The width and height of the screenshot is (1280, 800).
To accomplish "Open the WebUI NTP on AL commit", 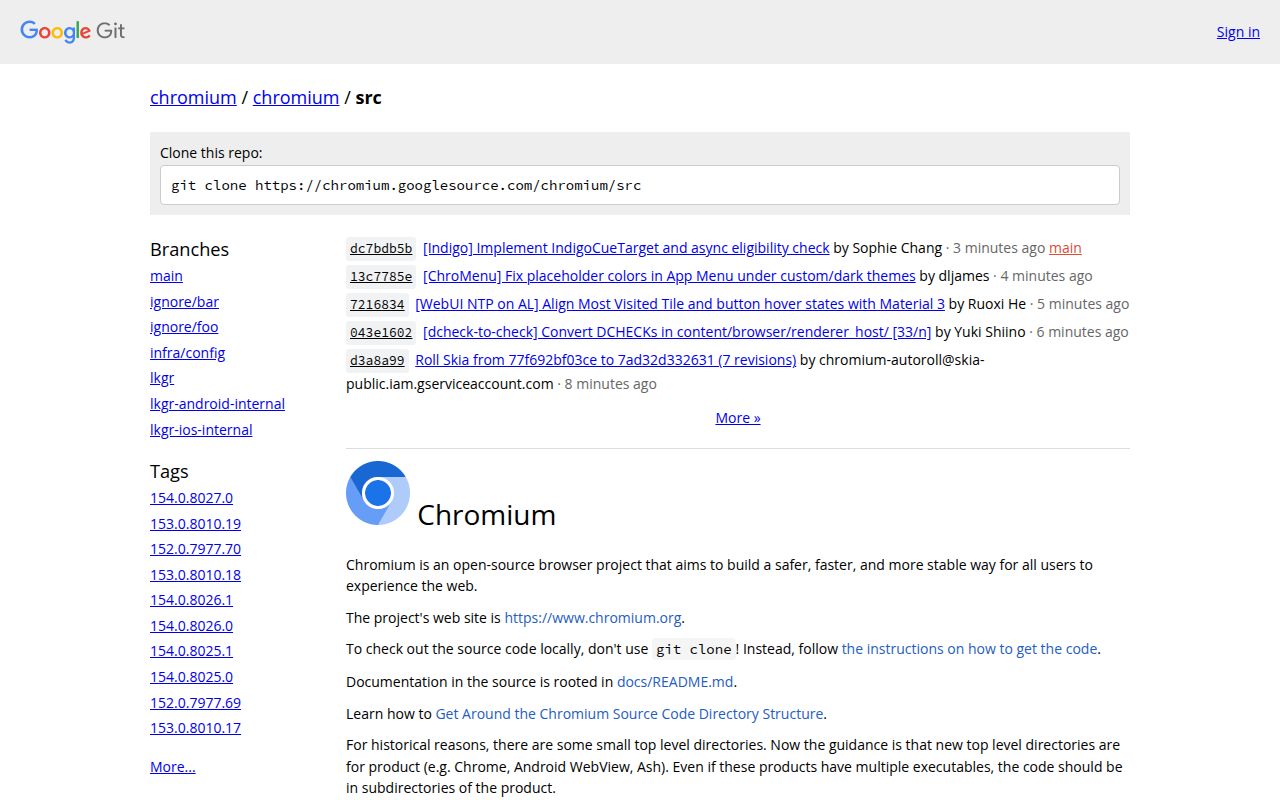I will click(x=680, y=304).
